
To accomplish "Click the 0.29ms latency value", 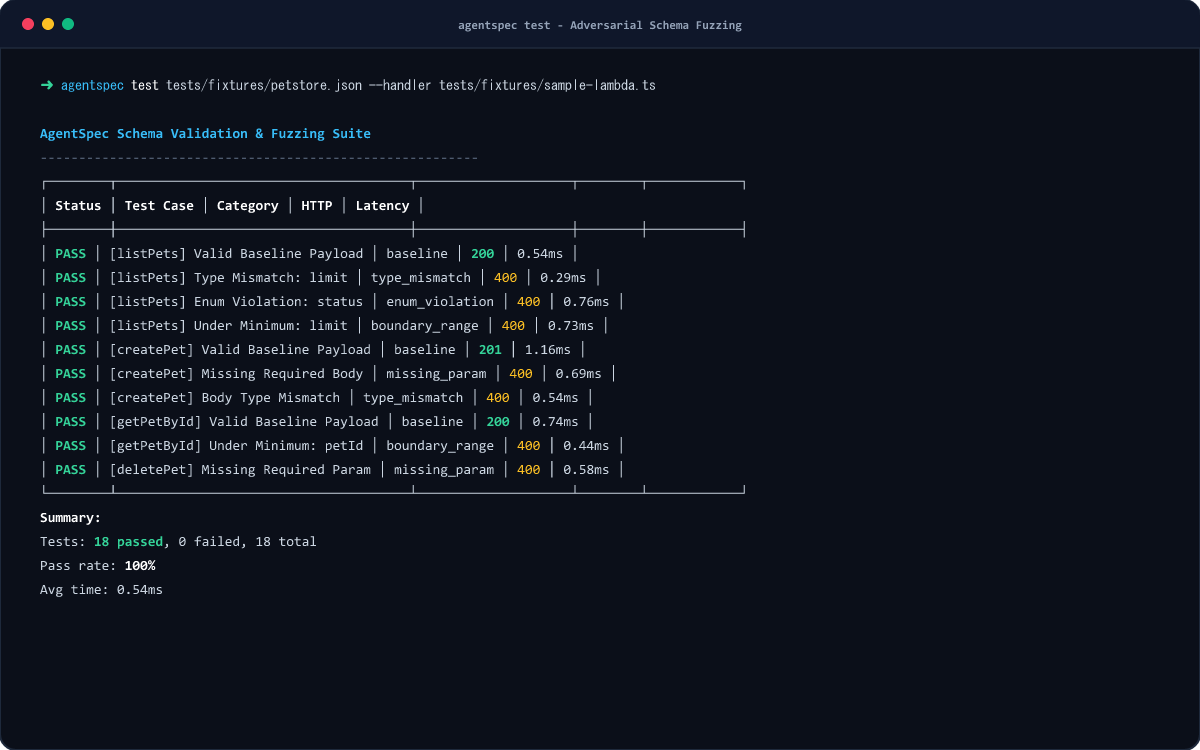I will point(563,278).
